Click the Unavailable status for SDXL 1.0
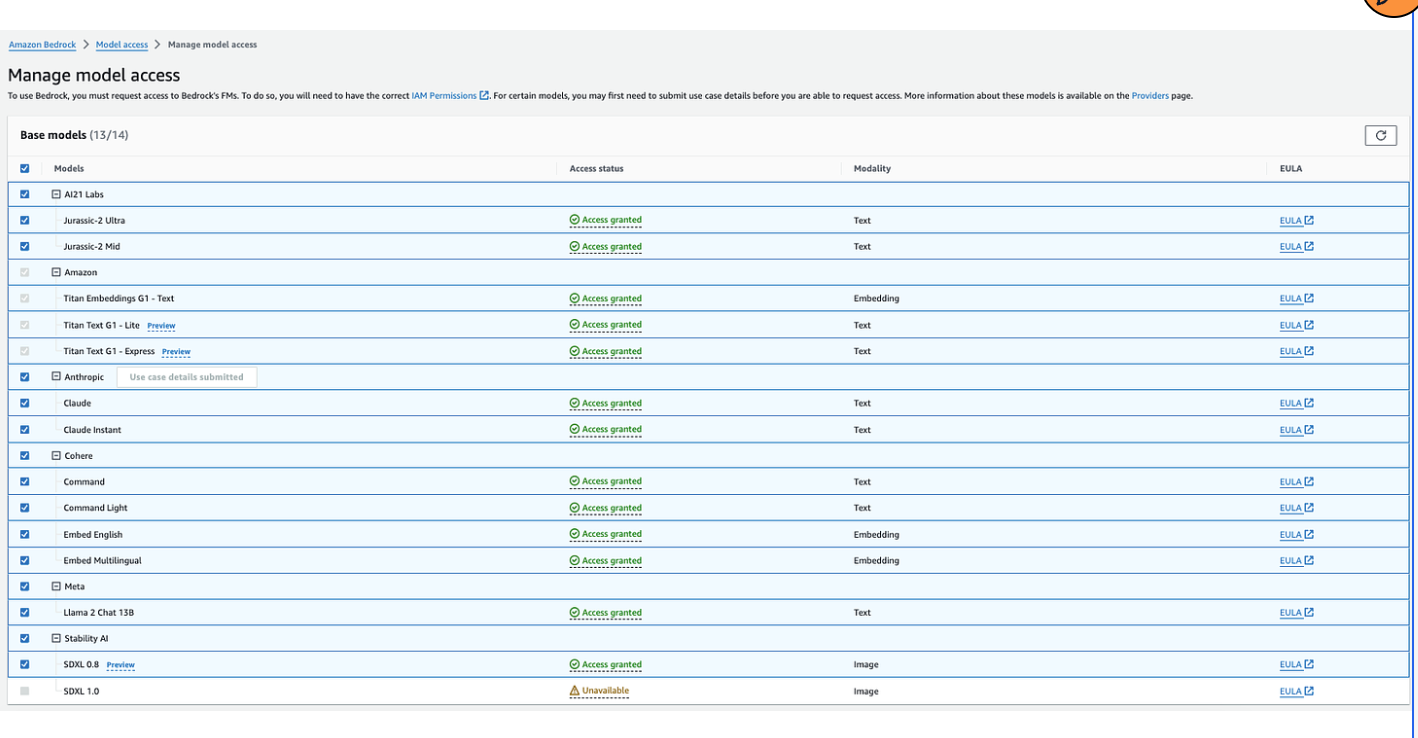Viewport: 1418px width, 738px height. click(x=599, y=691)
